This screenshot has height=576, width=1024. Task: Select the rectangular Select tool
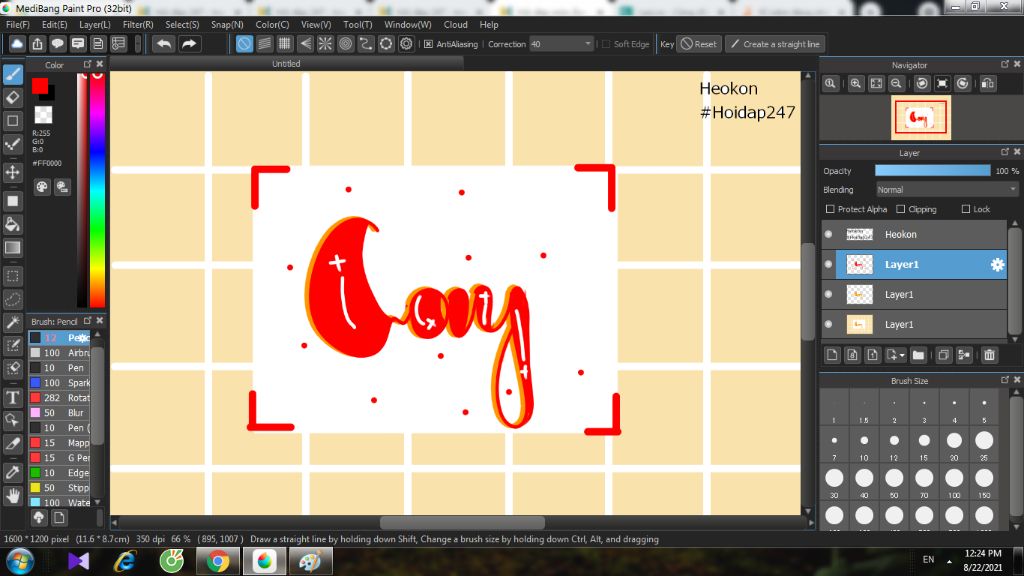(13, 276)
